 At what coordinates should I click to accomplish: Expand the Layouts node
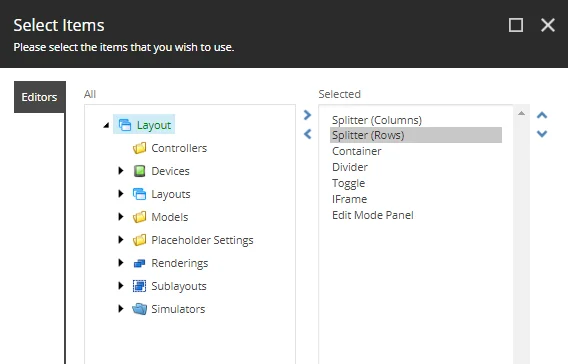121,194
